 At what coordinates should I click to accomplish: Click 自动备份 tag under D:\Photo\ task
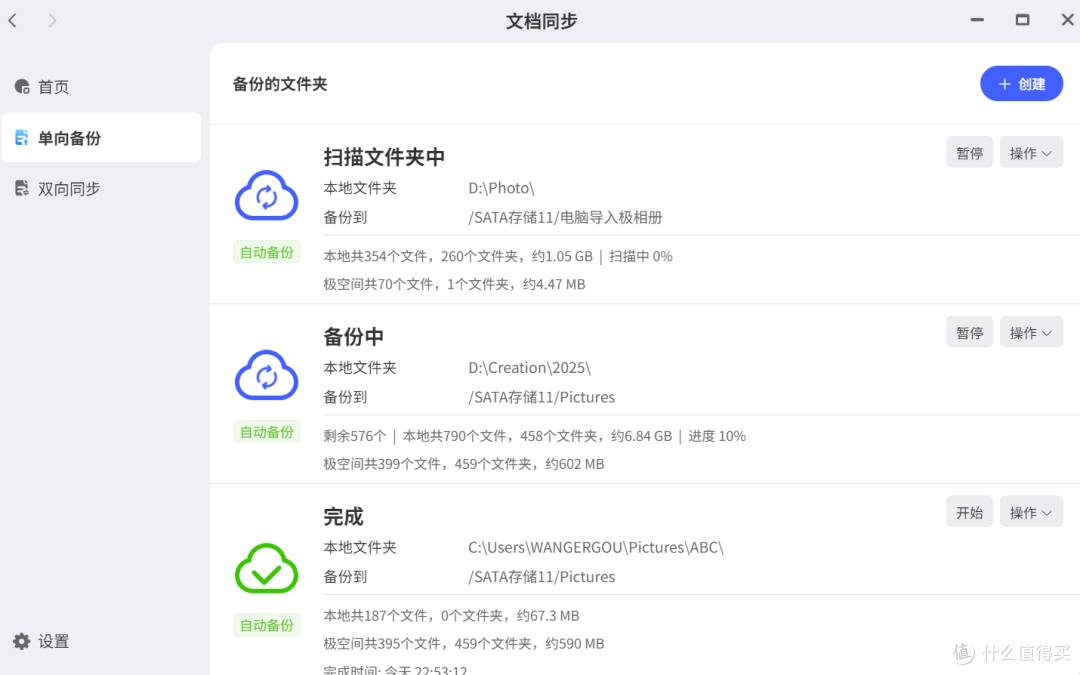point(267,252)
